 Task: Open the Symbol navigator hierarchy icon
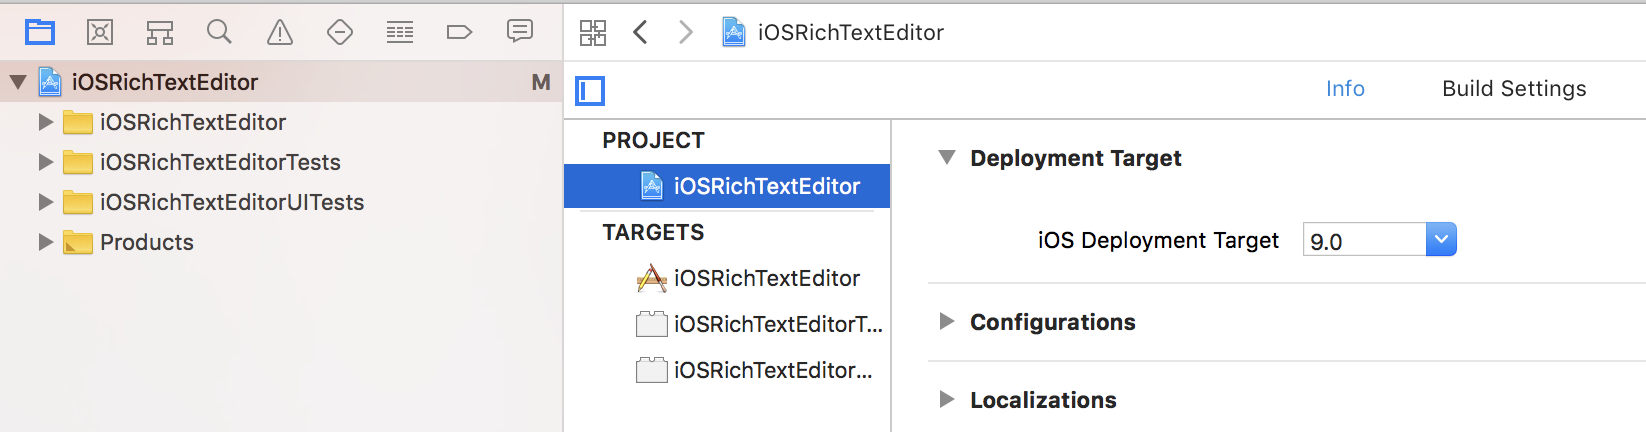[x=160, y=32]
